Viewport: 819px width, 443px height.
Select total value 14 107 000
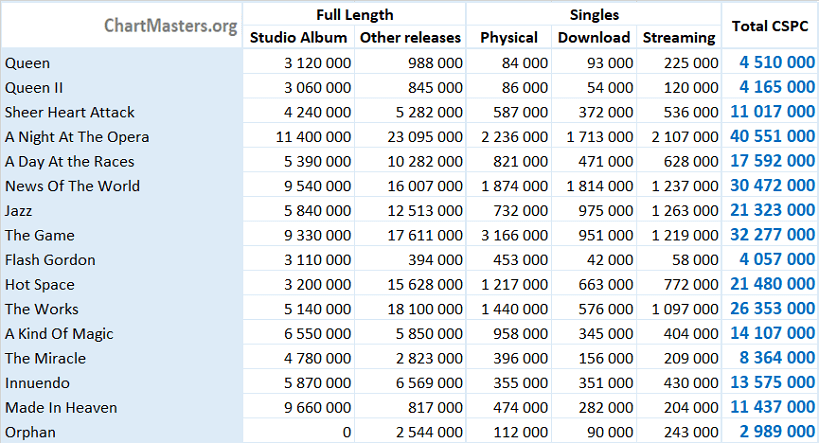pyautogui.click(x=773, y=333)
